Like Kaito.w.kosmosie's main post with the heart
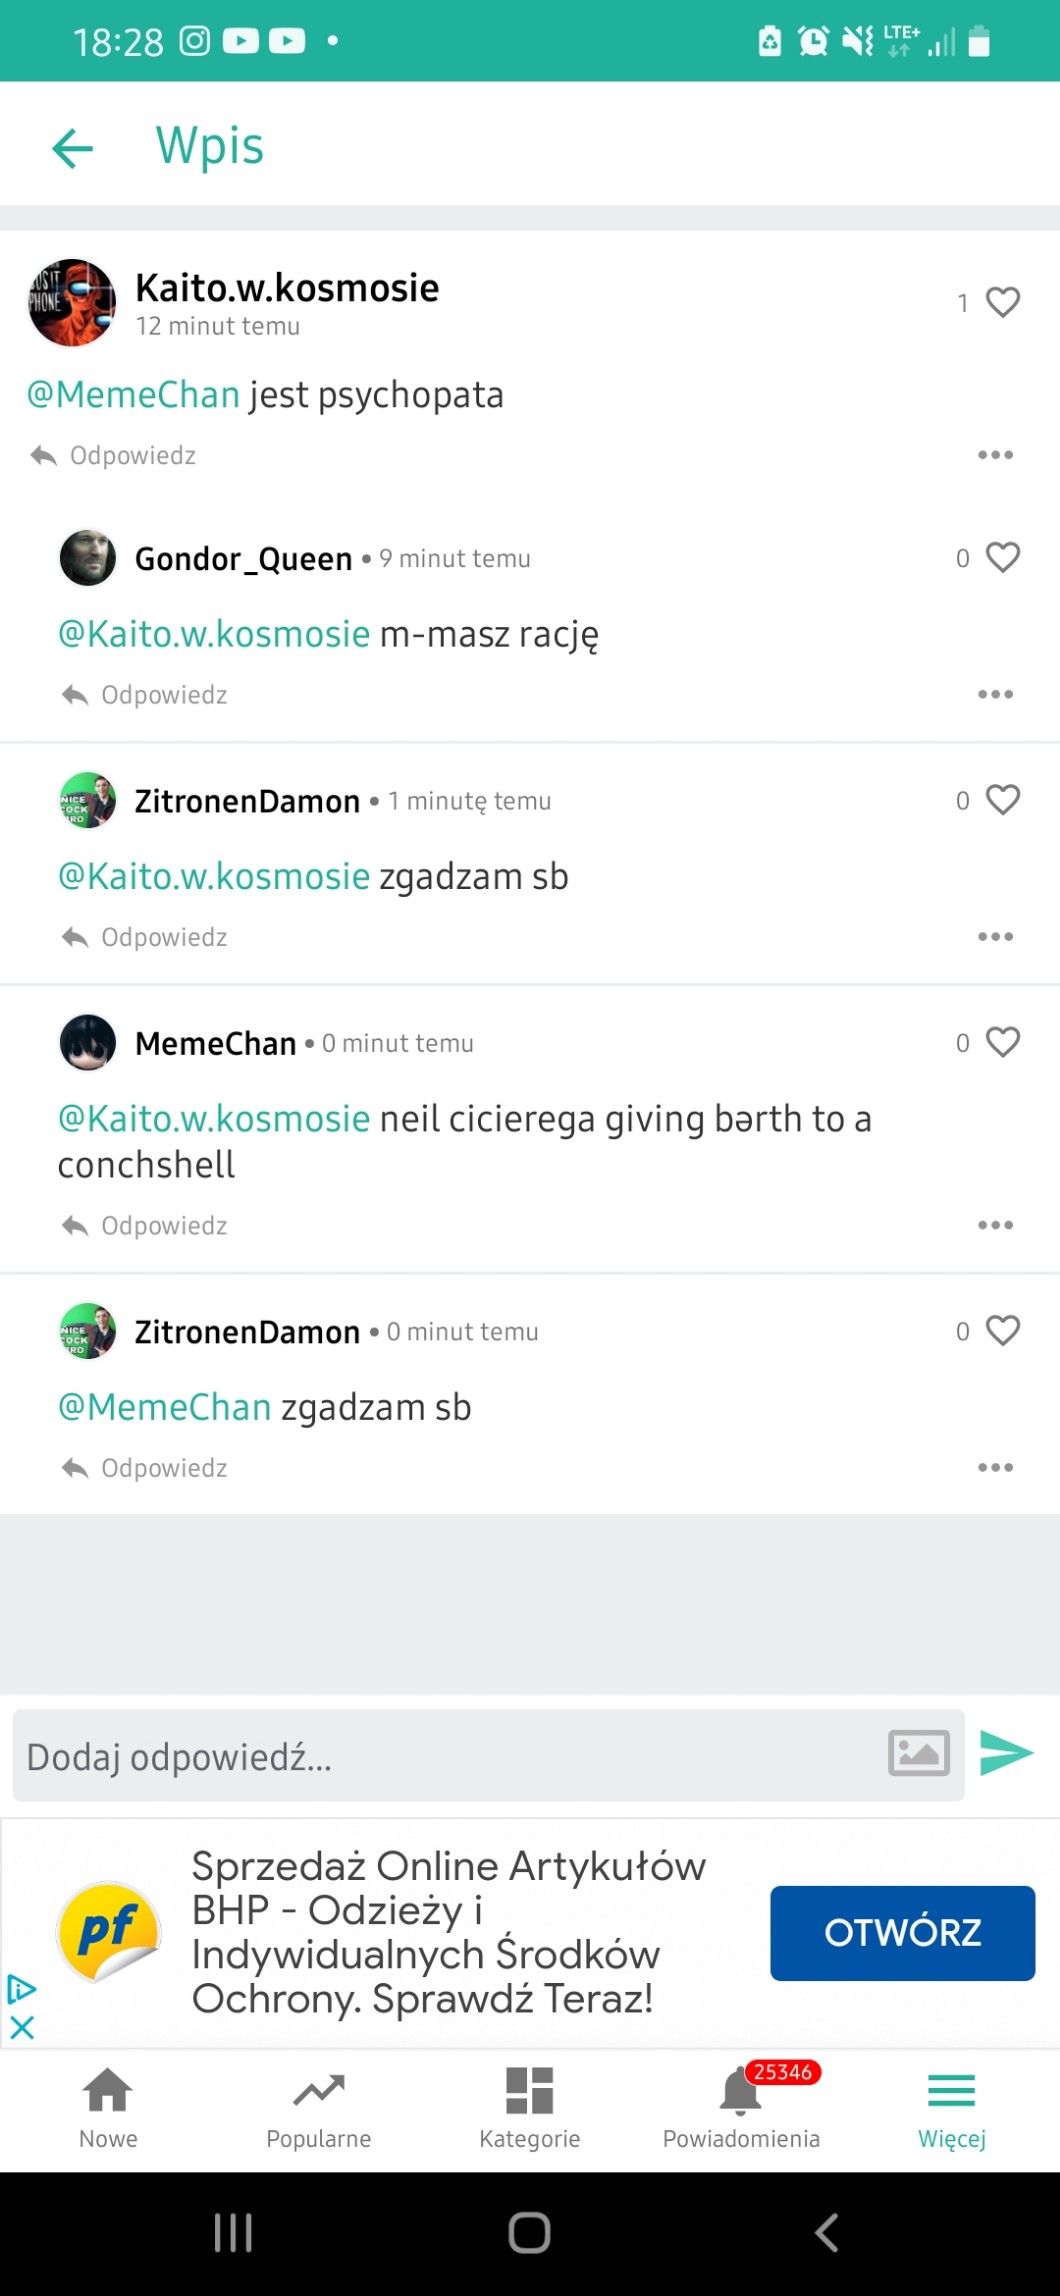Screen dimensions: 1060x2296 coord(1002,302)
